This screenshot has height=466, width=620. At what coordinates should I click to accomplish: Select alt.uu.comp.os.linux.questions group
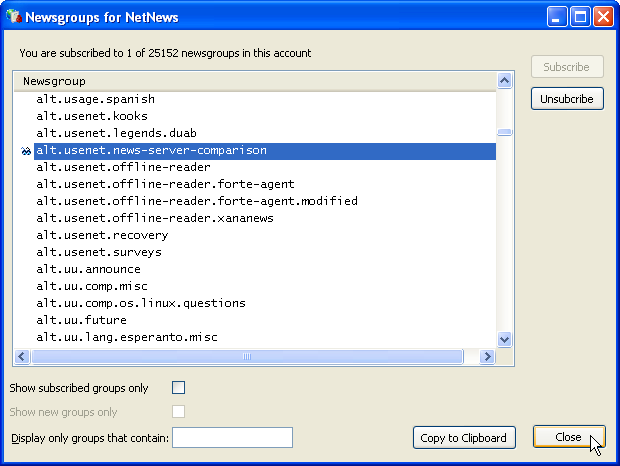(x=140, y=303)
